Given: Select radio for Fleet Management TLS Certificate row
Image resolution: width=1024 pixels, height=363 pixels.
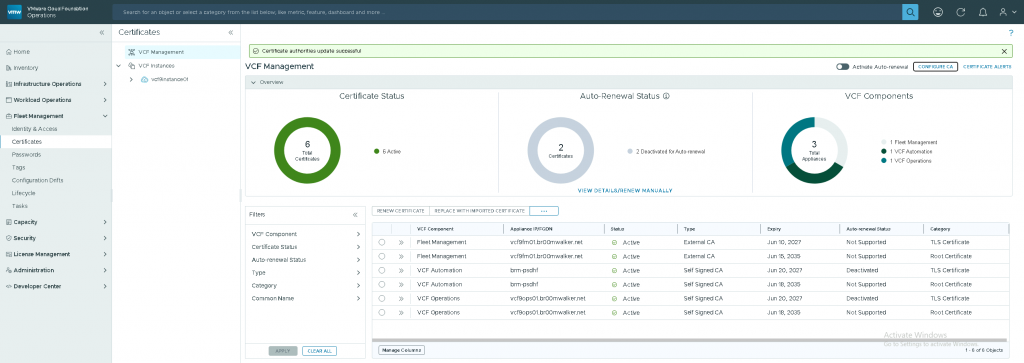Looking at the screenshot, I should (x=381, y=242).
